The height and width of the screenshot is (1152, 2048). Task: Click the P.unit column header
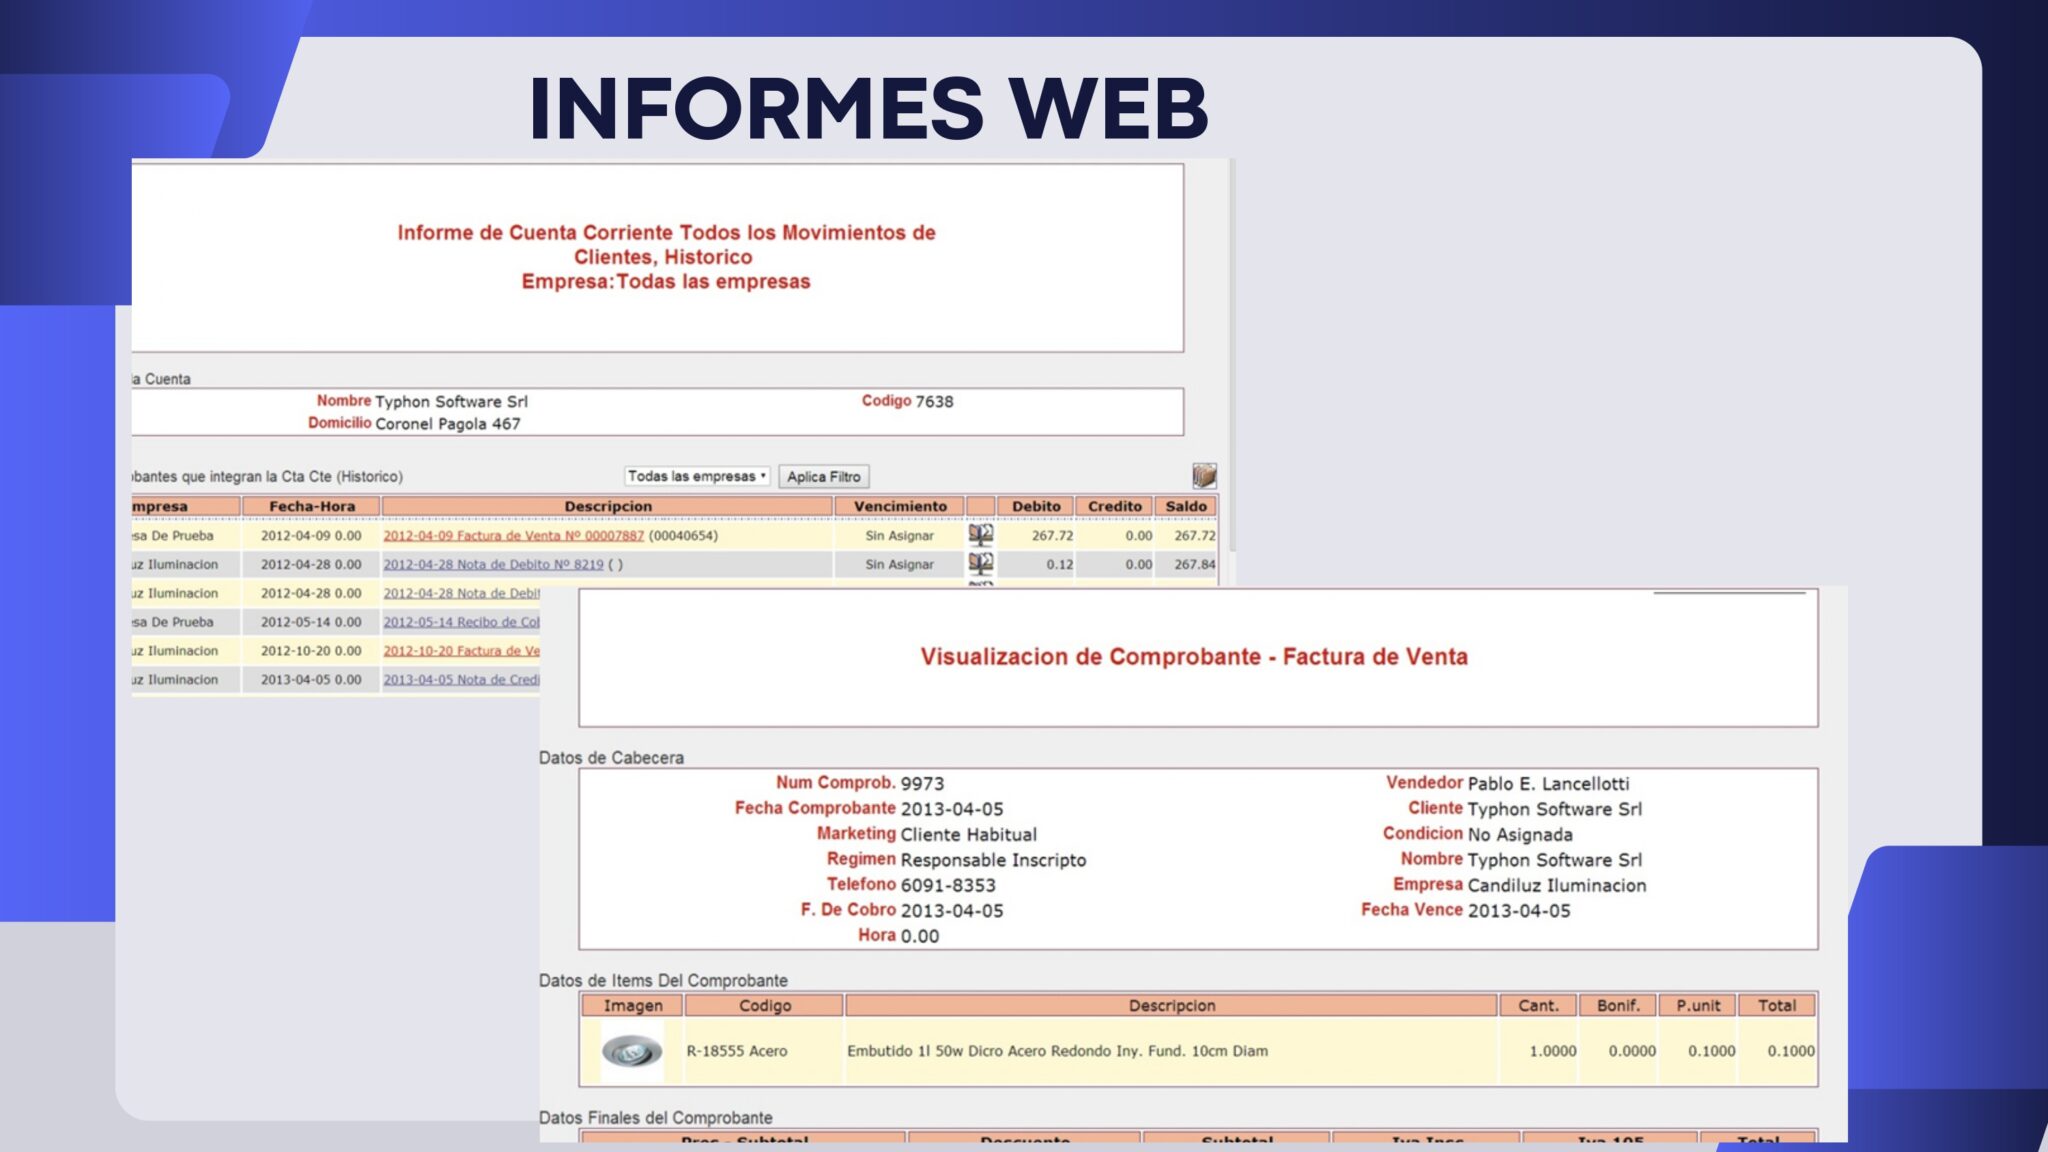click(x=1697, y=1006)
